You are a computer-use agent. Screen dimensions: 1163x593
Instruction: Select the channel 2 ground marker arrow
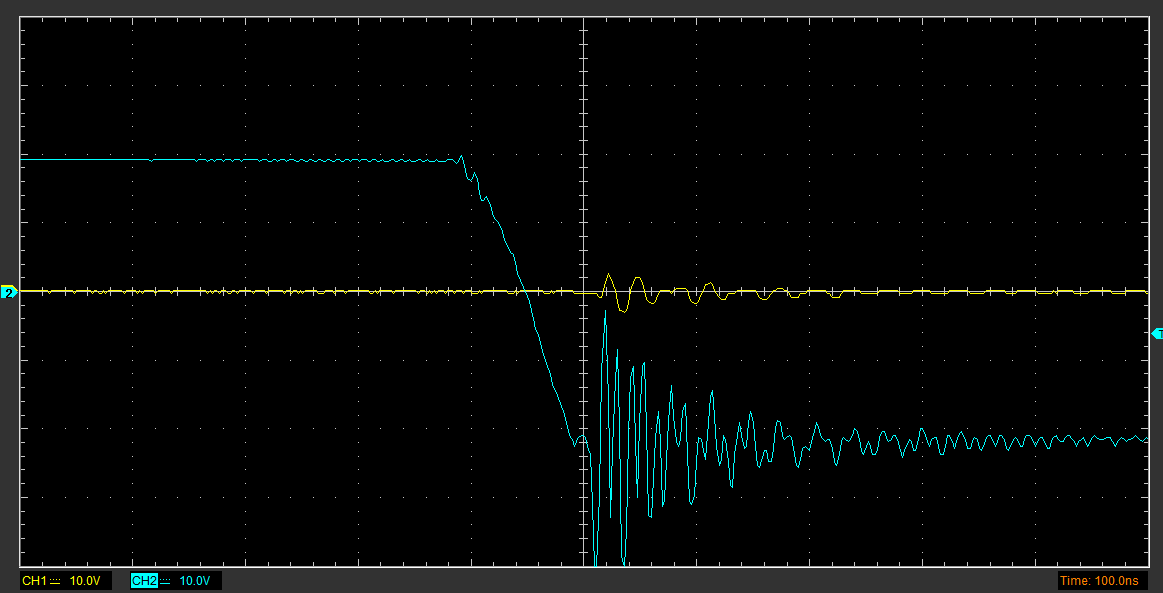[9, 292]
